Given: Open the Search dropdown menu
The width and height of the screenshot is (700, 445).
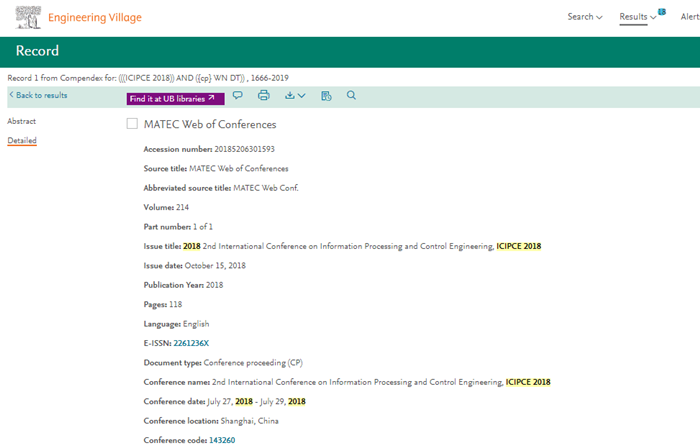Looking at the screenshot, I should 585,17.
